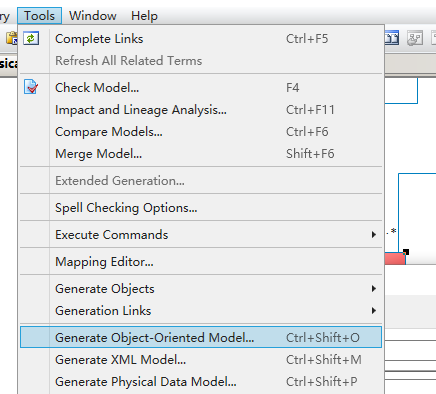Open Impact and Lineage Analysis...
Image resolution: width=436 pixels, height=394 pixels.
pos(201,110)
